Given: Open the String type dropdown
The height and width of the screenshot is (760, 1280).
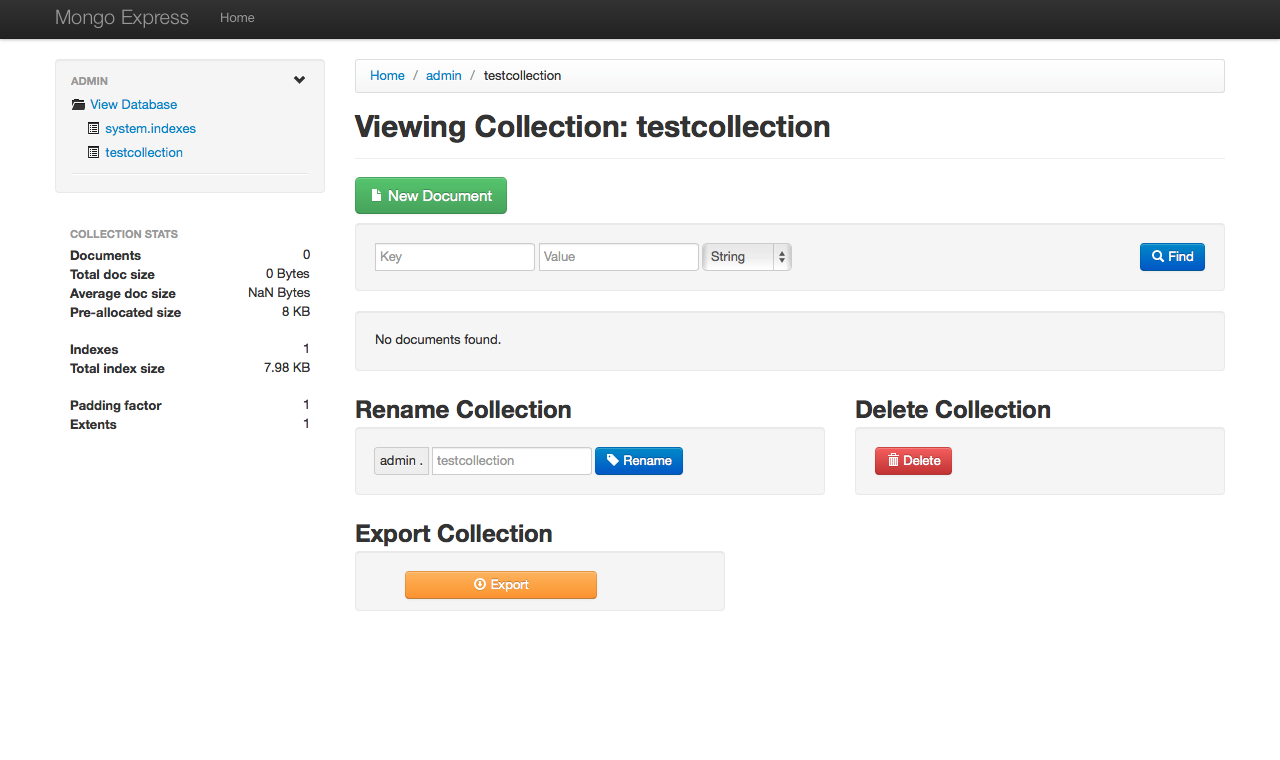Looking at the screenshot, I should click(746, 257).
